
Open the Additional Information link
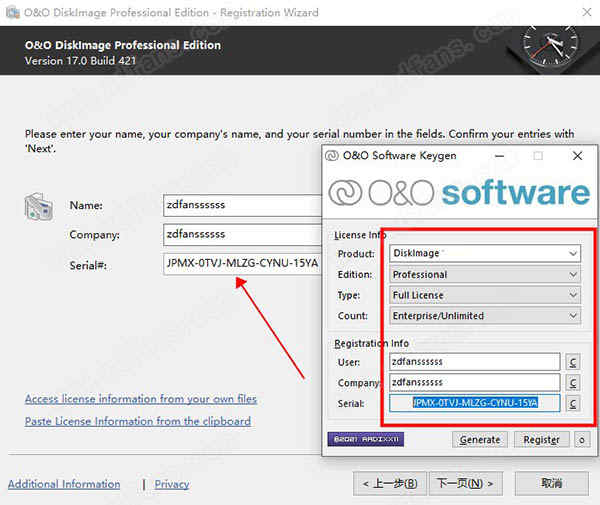[64, 484]
